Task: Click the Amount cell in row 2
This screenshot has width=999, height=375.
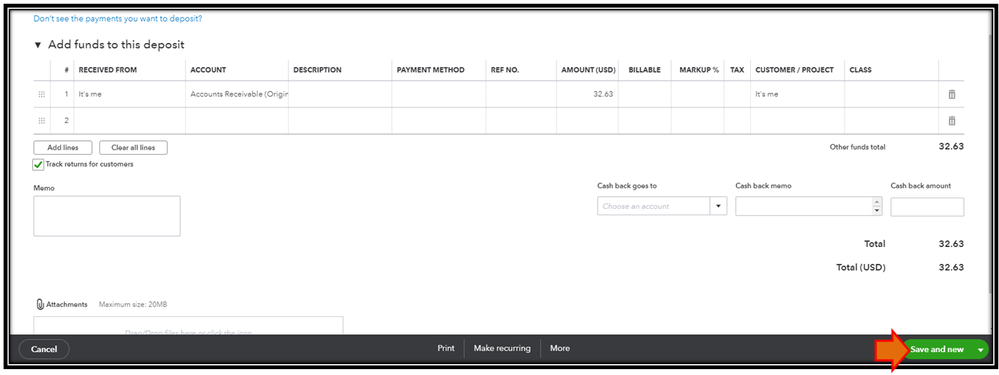Action: [x=587, y=121]
